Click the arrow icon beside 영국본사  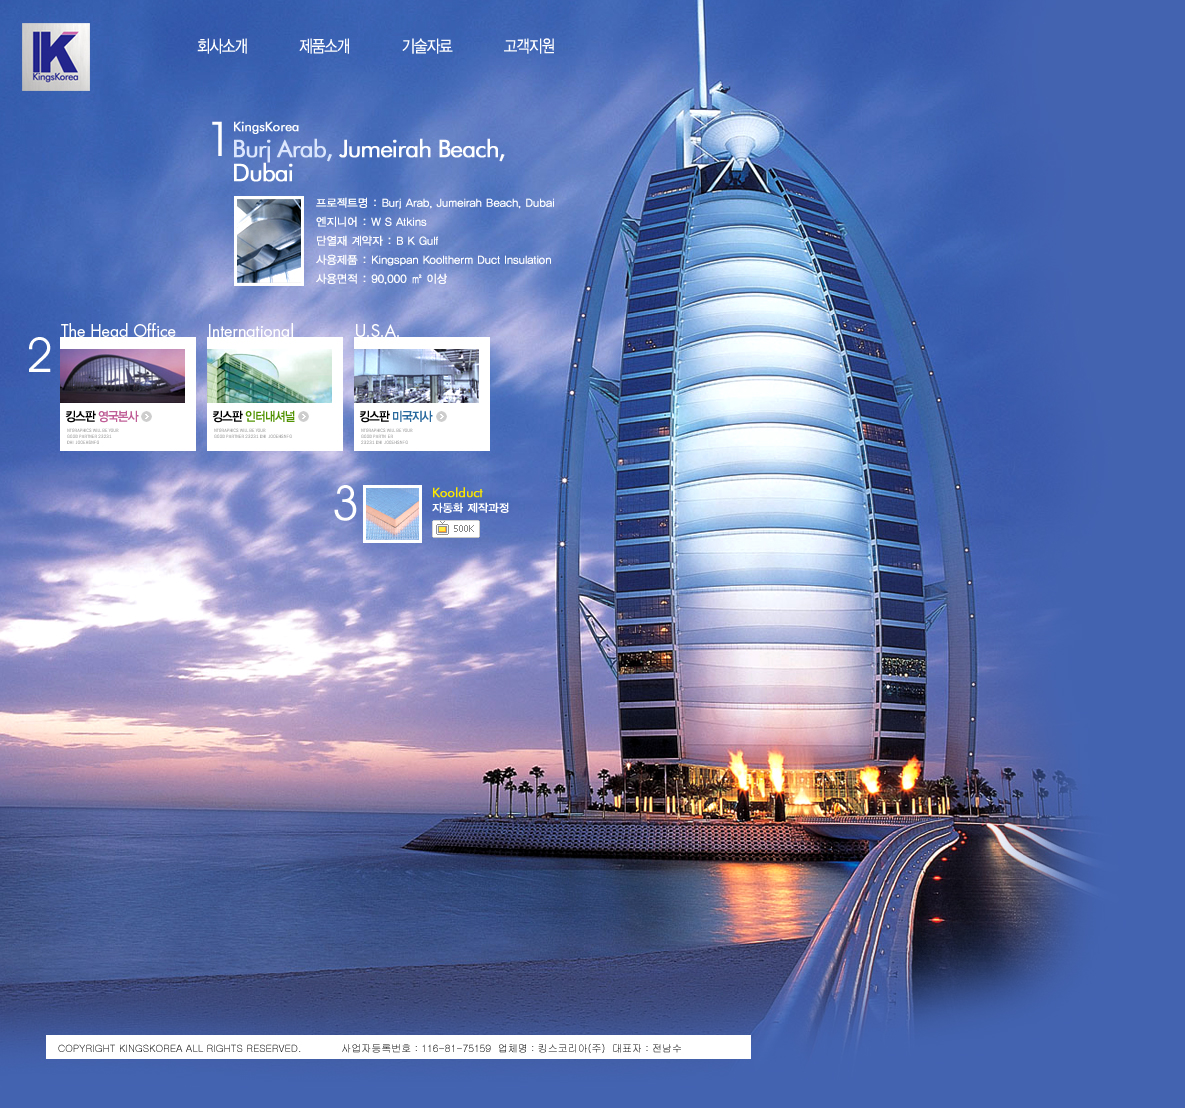[147, 417]
